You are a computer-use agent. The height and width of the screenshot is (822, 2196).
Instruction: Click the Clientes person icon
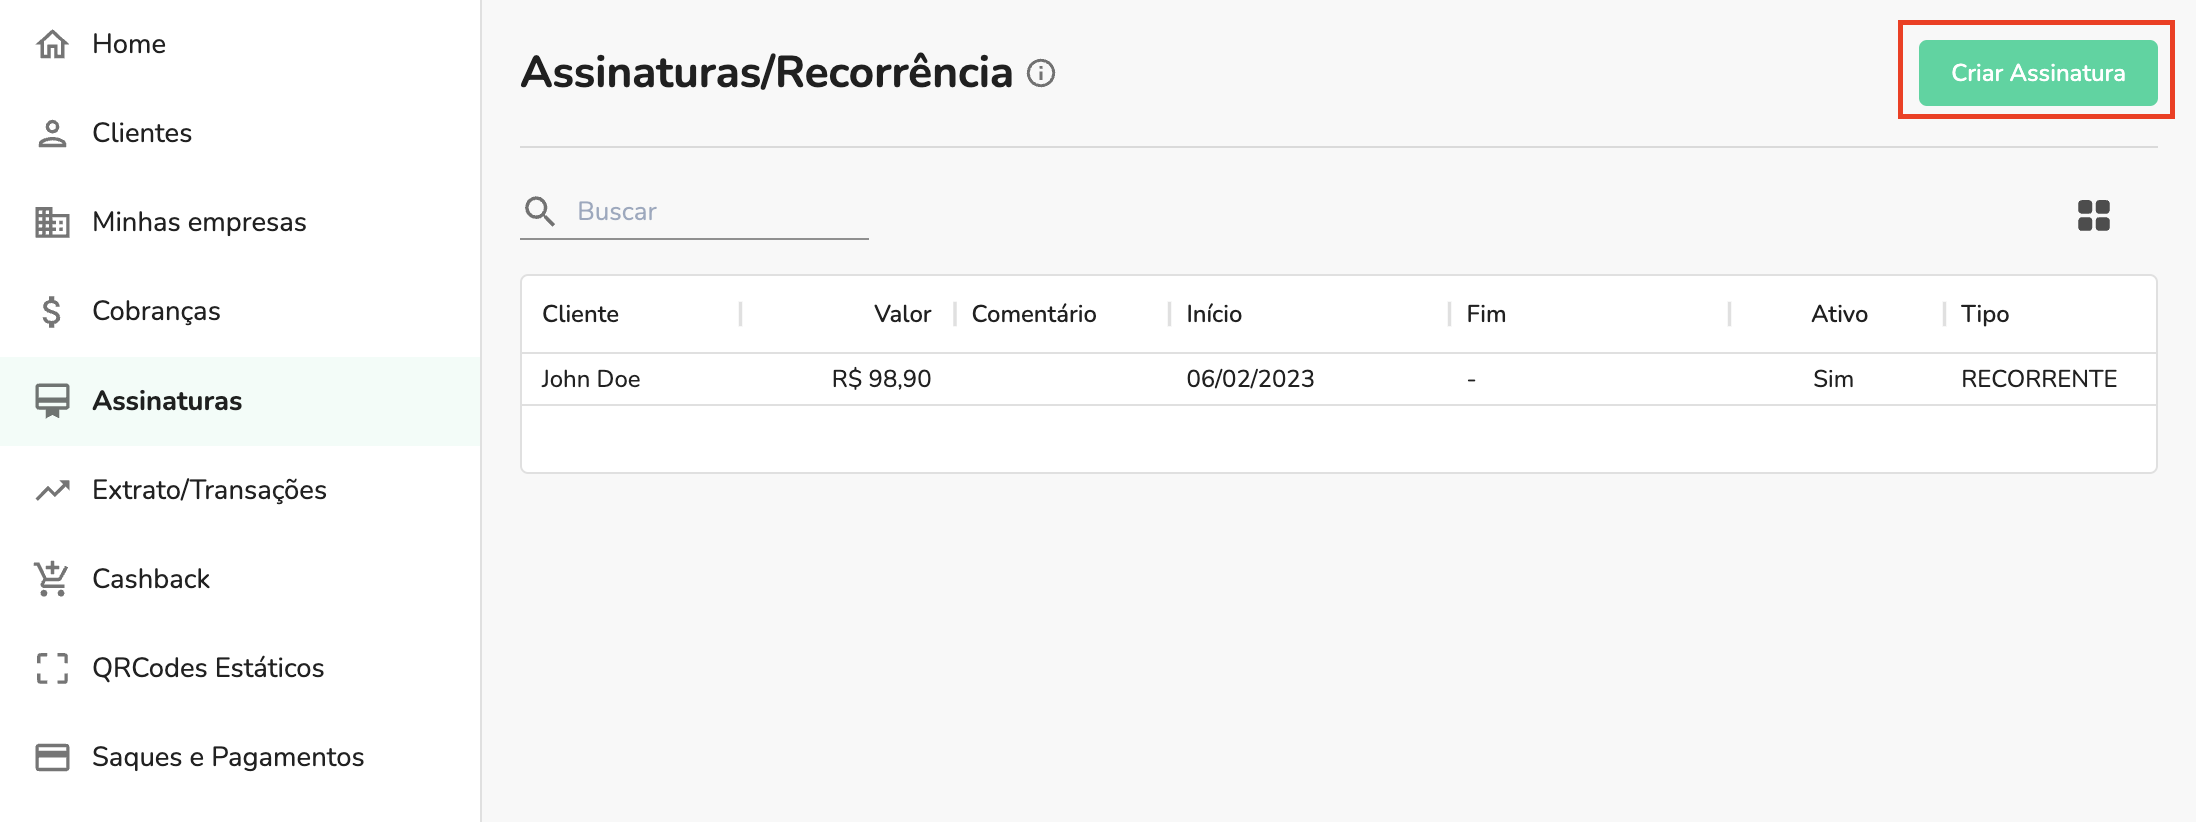pyautogui.click(x=52, y=133)
